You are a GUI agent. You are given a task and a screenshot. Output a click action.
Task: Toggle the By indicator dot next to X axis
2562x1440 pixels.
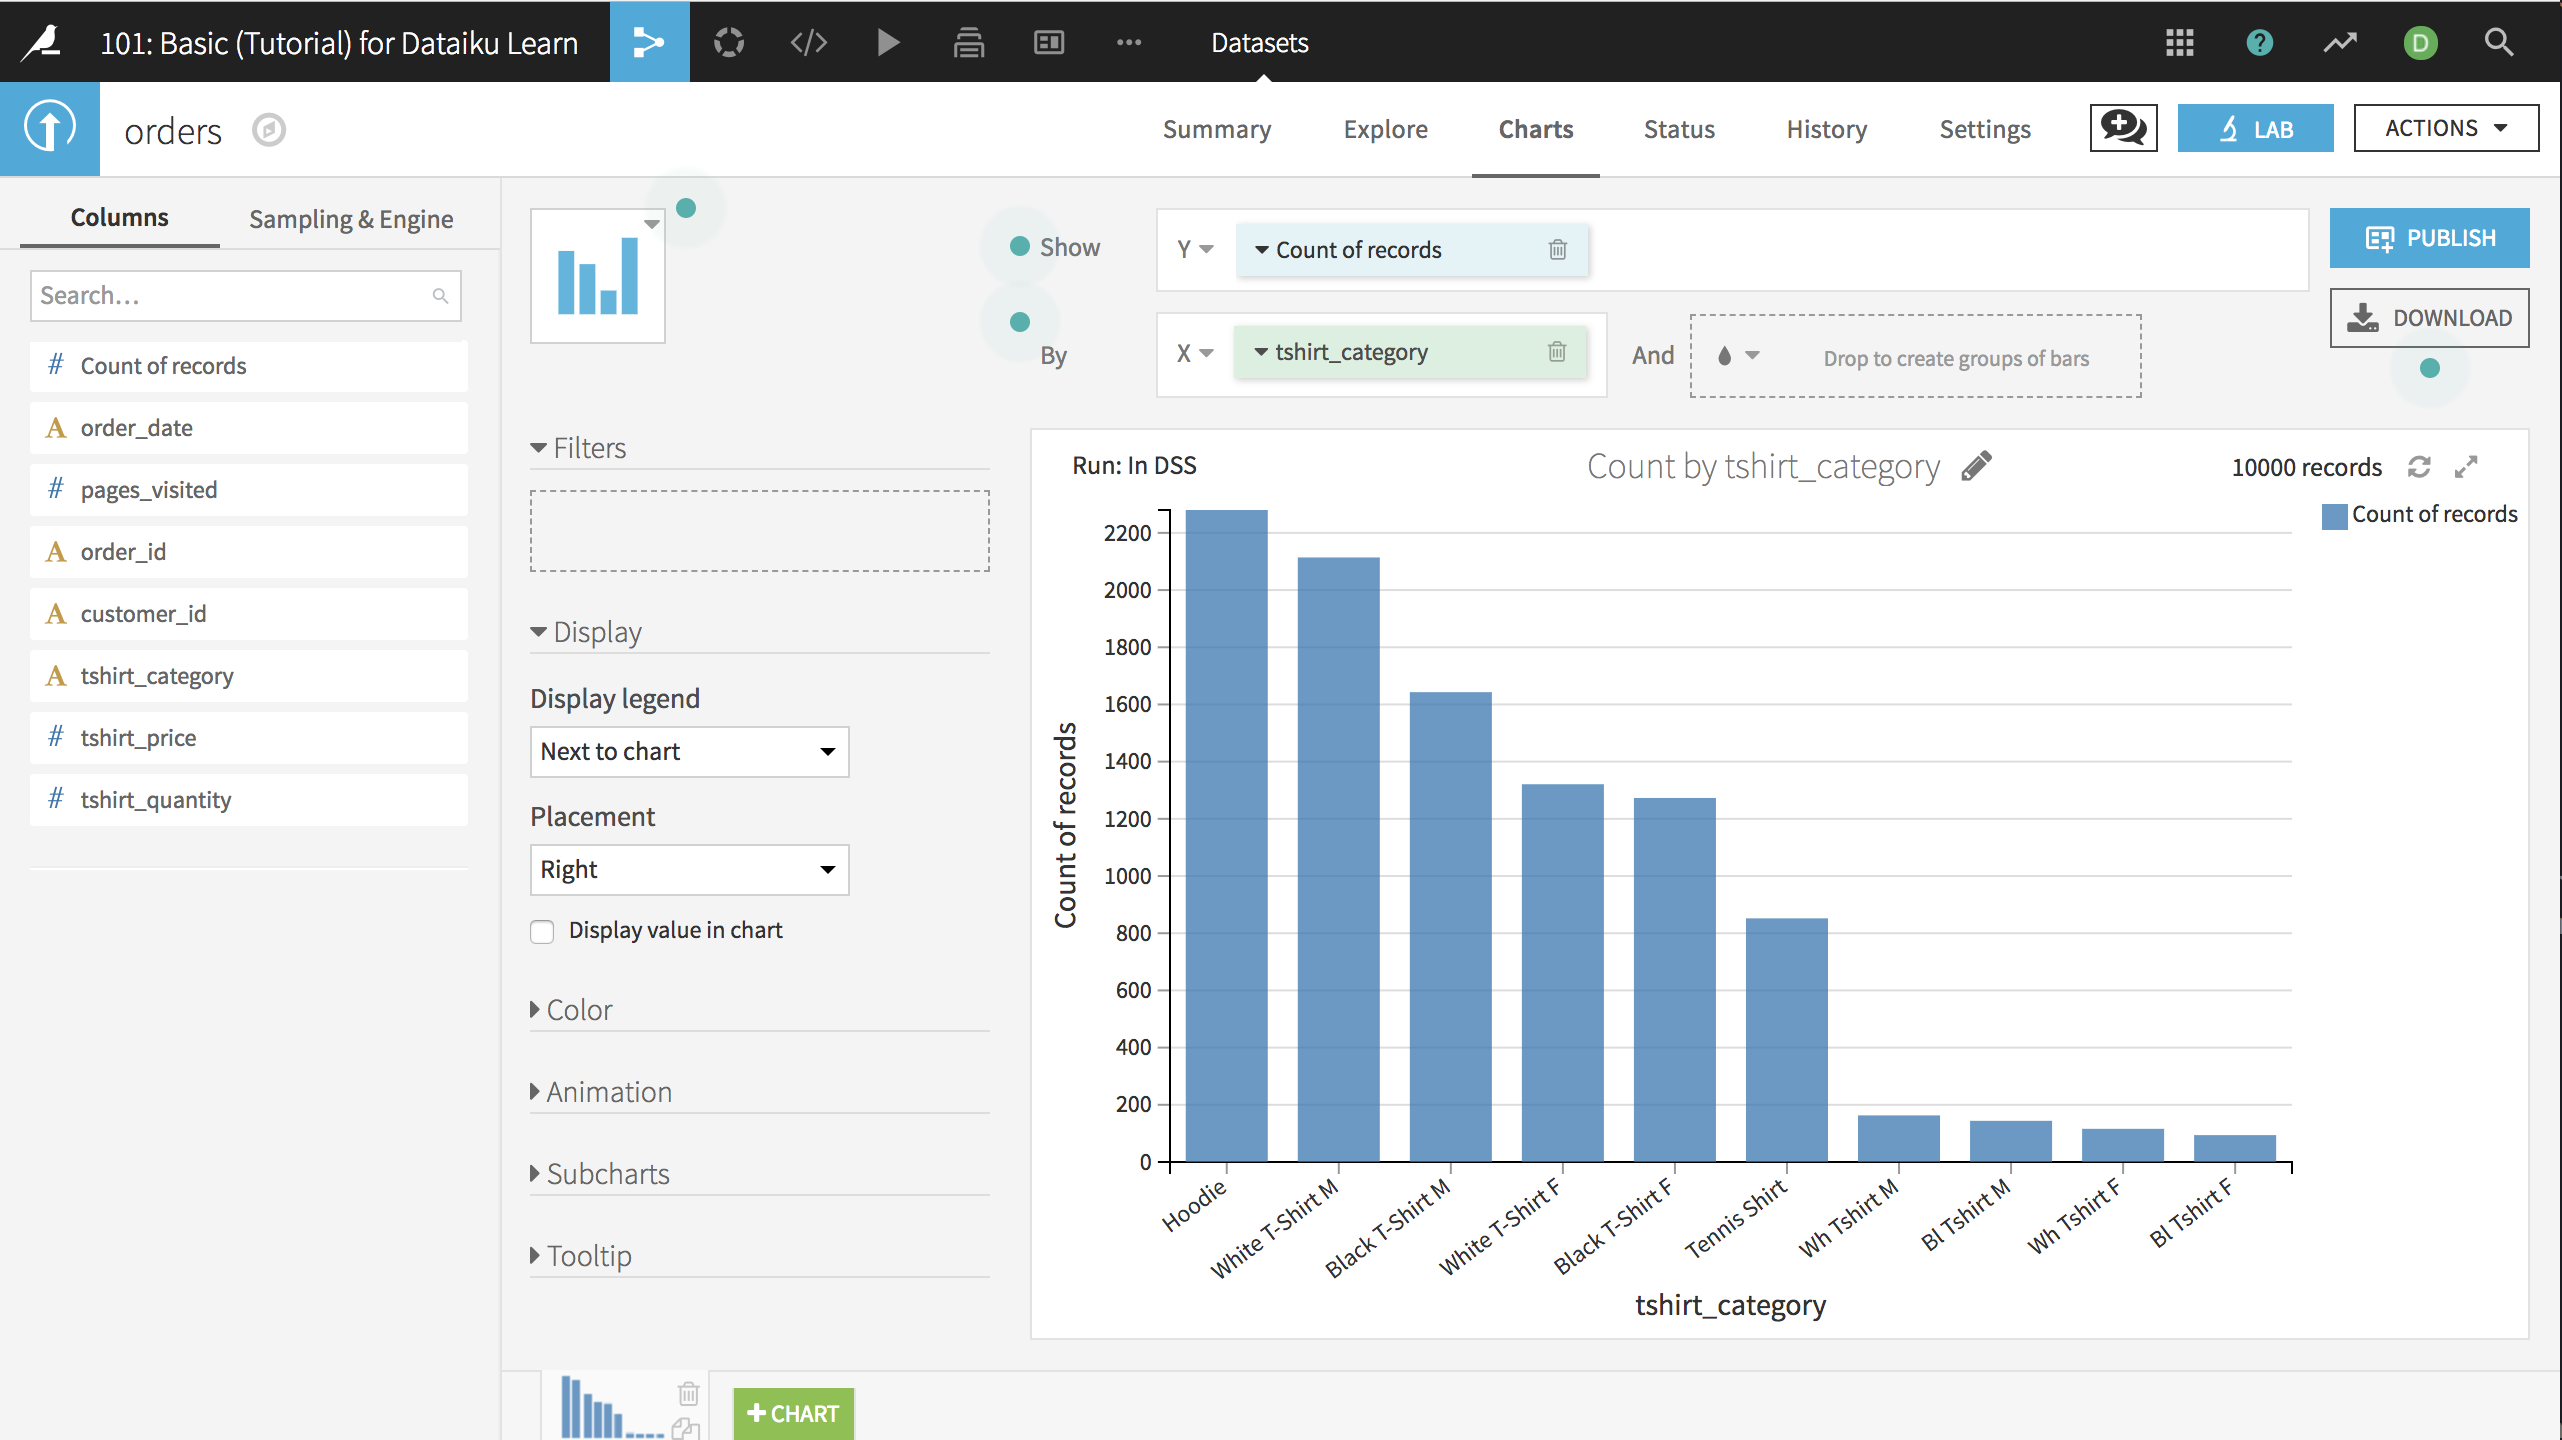click(1019, 322)
